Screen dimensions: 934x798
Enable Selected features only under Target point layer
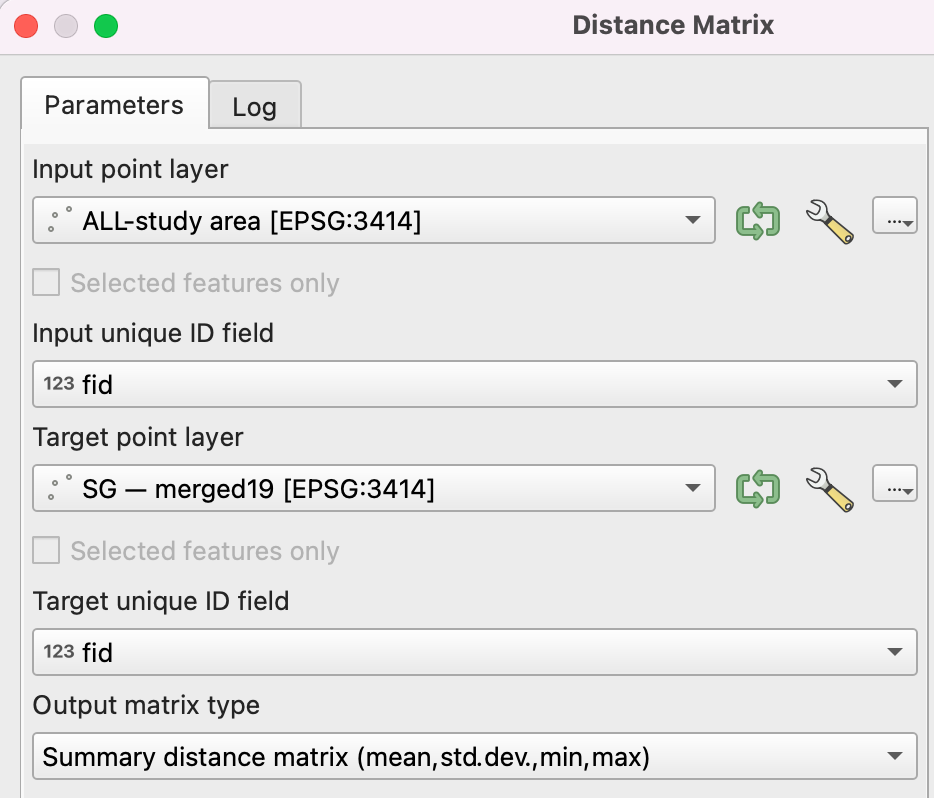click(46, 551)
